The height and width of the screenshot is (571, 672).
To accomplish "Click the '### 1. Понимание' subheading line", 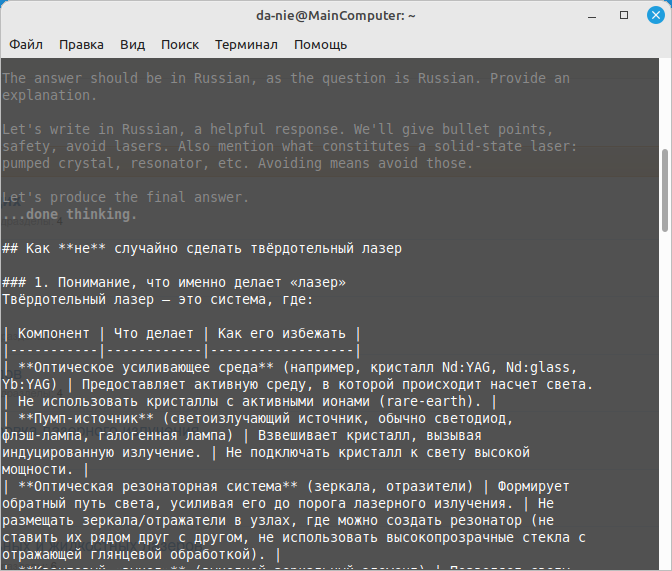I will click(174, 283).
